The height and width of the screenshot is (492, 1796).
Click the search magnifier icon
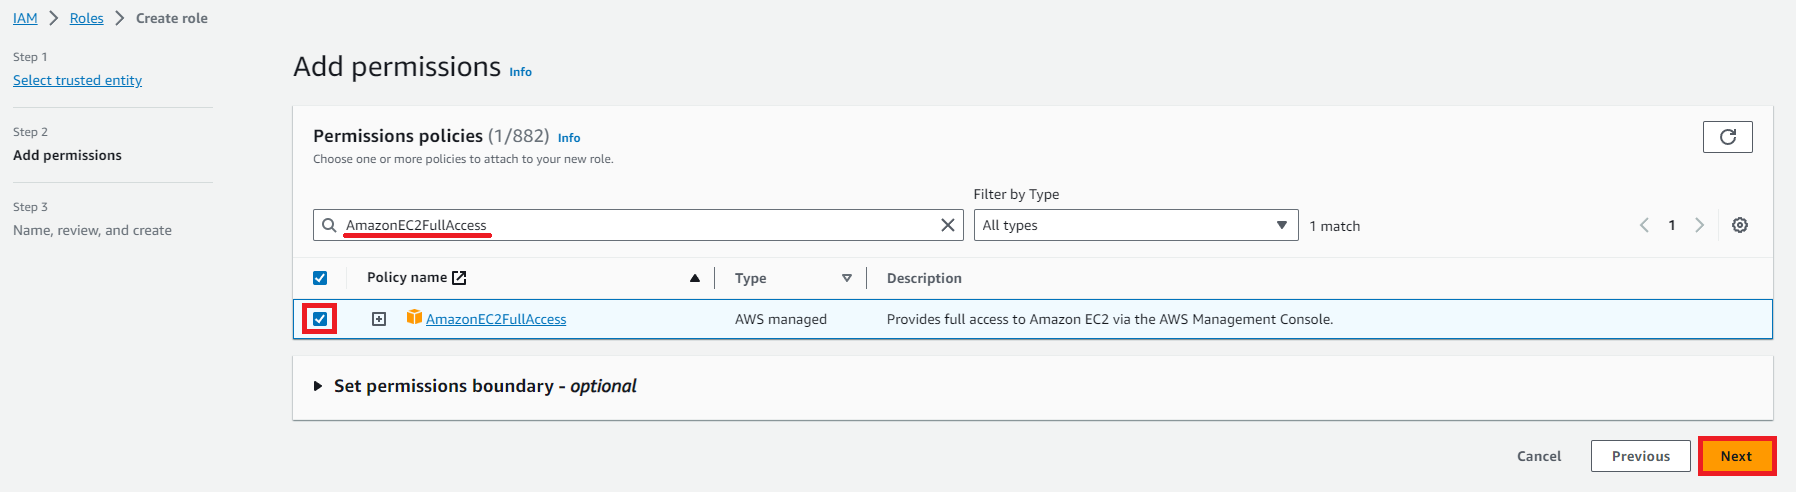pos(329,225)
